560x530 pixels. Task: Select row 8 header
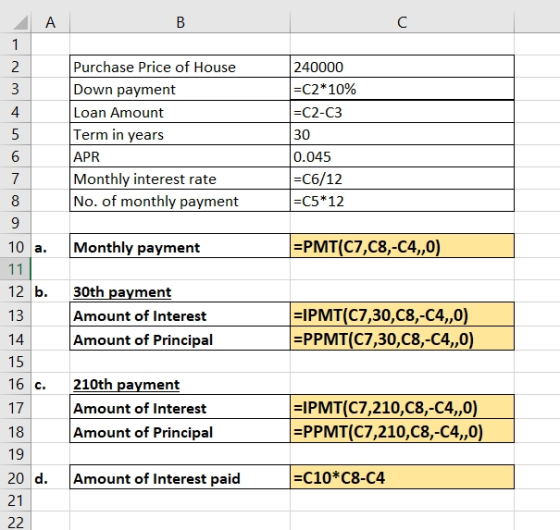[x=15, y=201]
